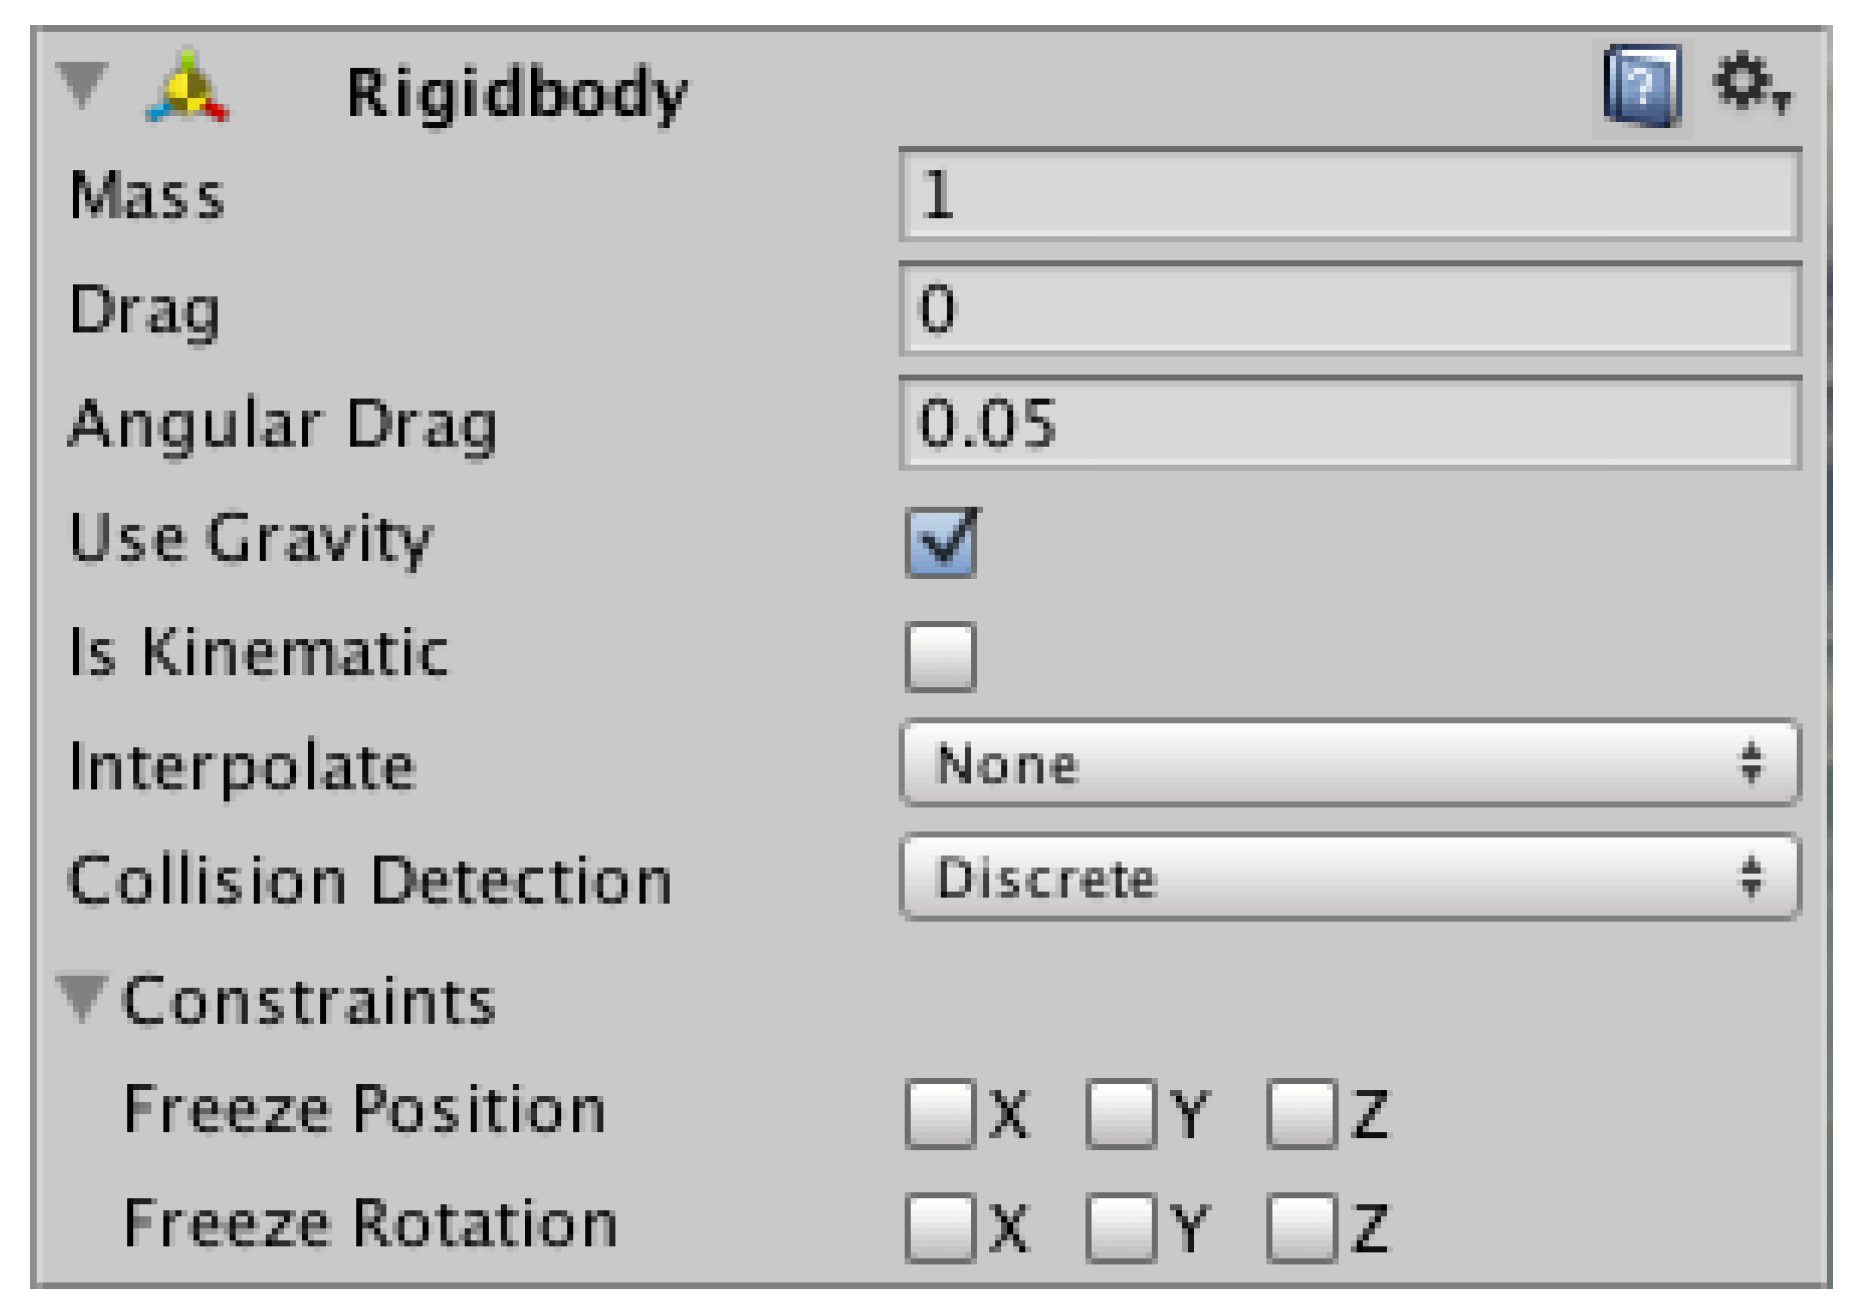Freeze Position on the Z axis
Image resolution: width=1854 pixels, height=1314 pixels.
[x=1301, y=1112]
